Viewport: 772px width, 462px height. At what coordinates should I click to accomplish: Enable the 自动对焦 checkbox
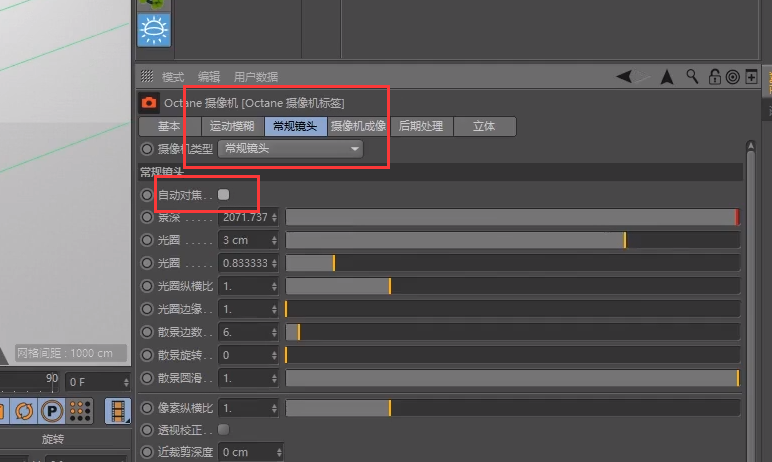tap(224, 195)
